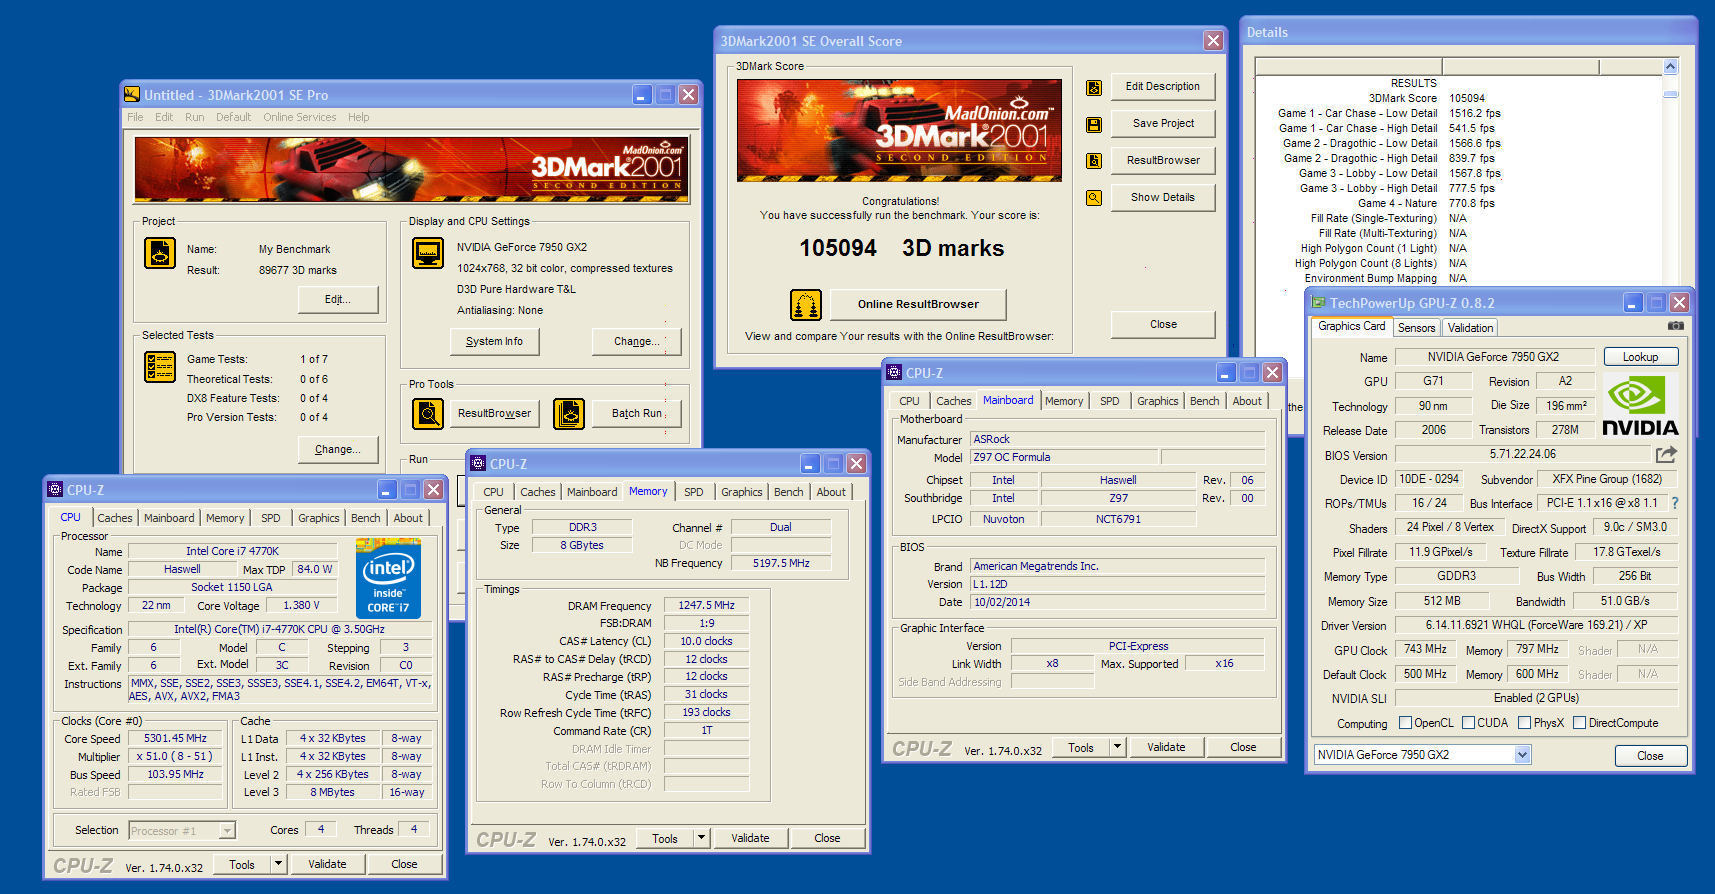Click the Bus Interface question mark in GPU-Z
Screen dimensions: 1715x894
click(x=1675, y=503)
